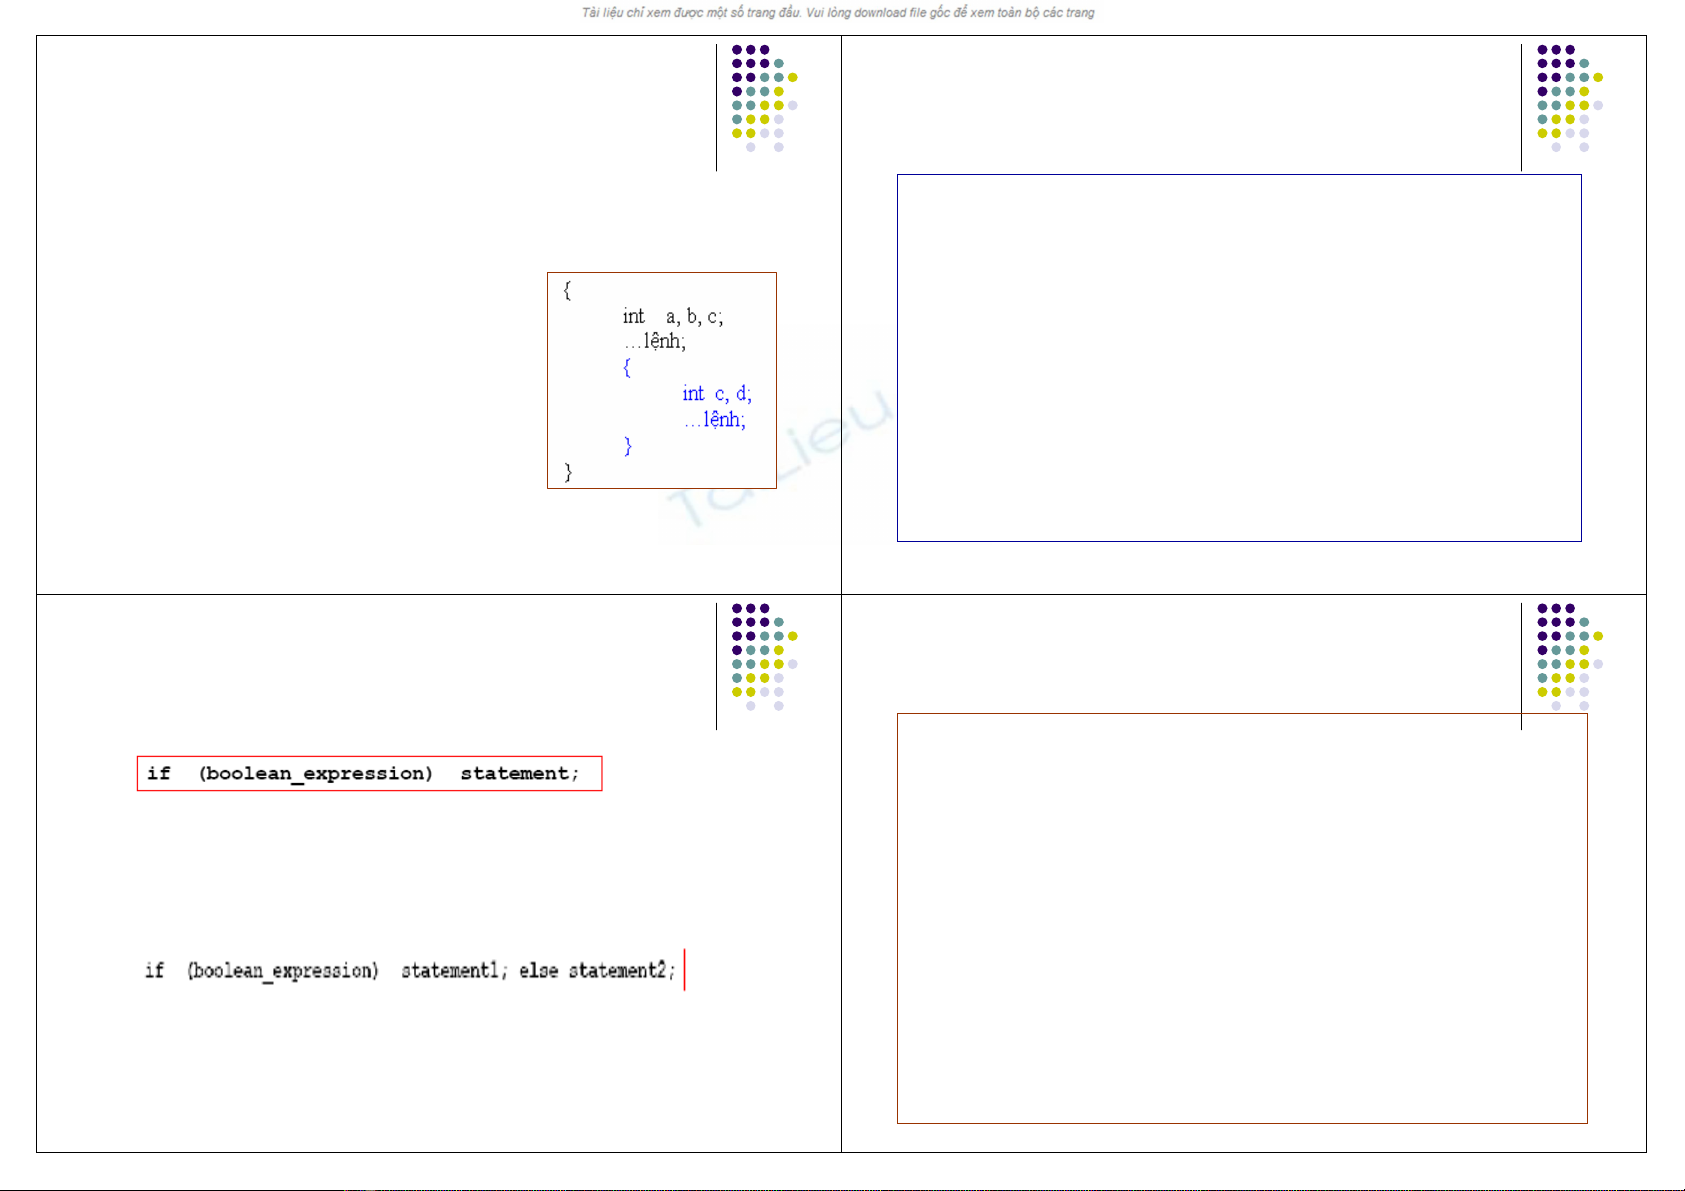The height and width of the screenshot is (1191, 1685).
Task: Click the download notice text at the top
Action: click(838, 13)
